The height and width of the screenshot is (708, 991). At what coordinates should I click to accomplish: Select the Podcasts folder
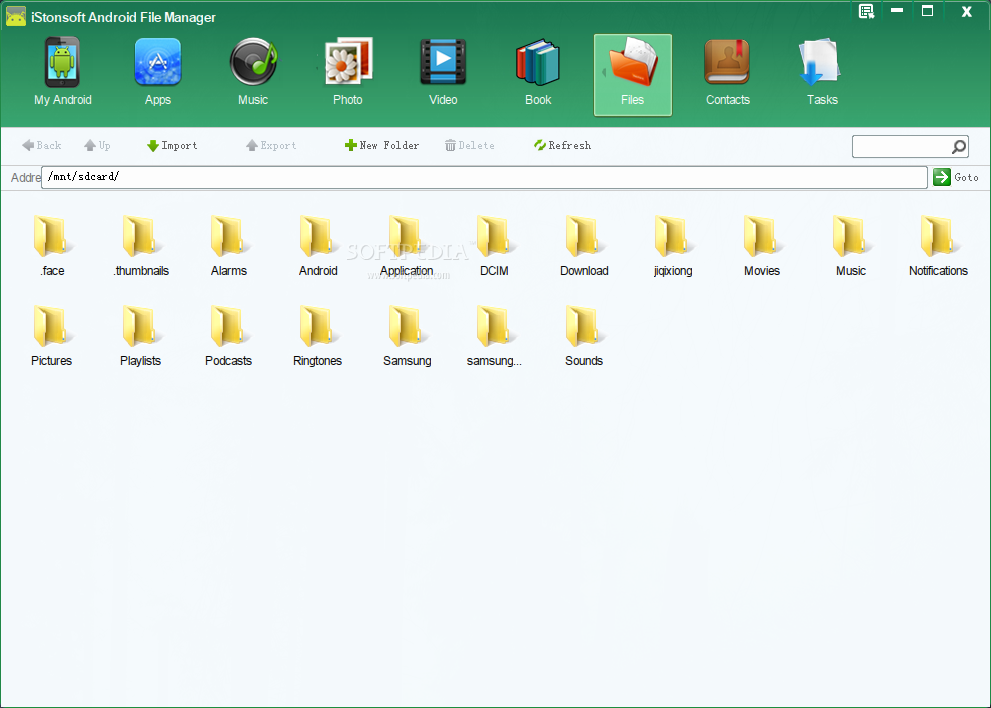[229, 336]
